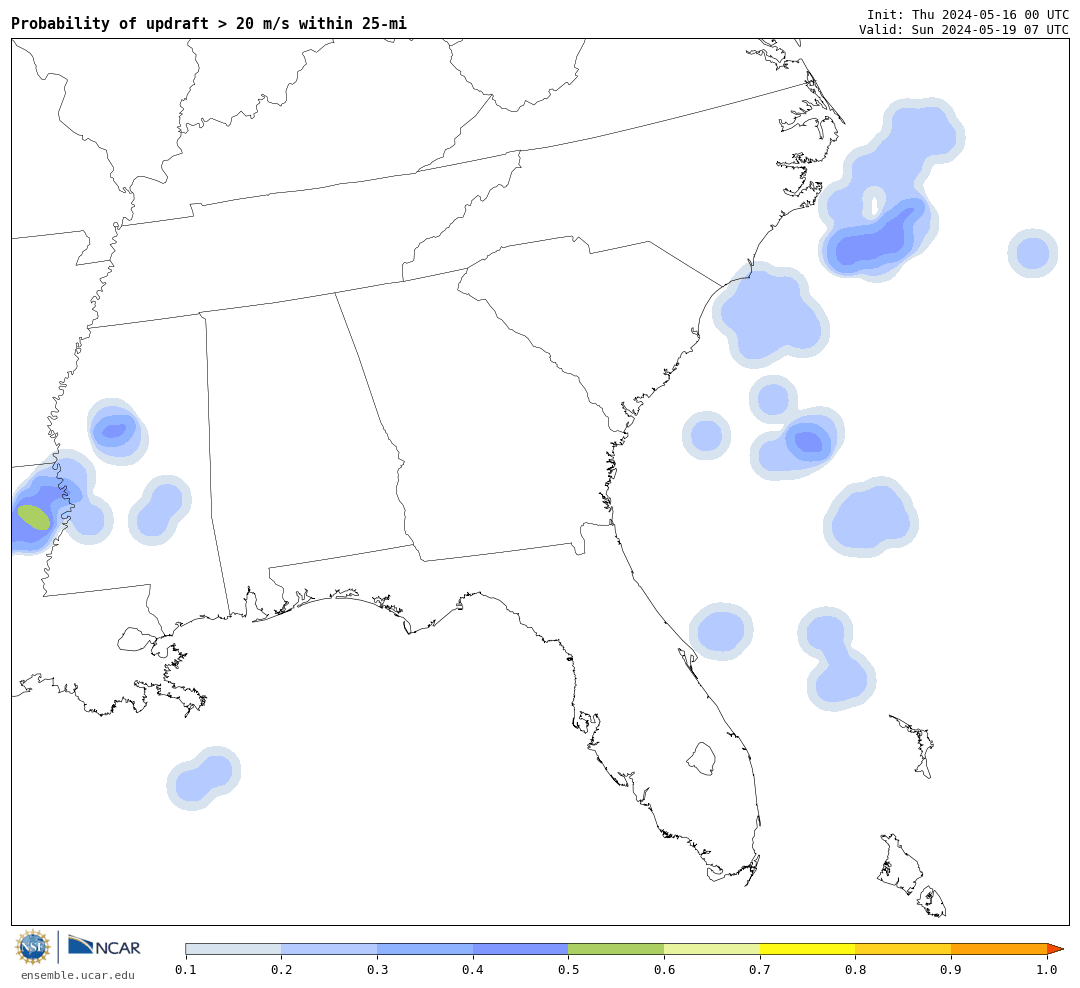This screenshot has width=1080, height=988.
Task: Click the 0.1–0.2 pale gray colorbar segment
Action: [x=233, y=949]
